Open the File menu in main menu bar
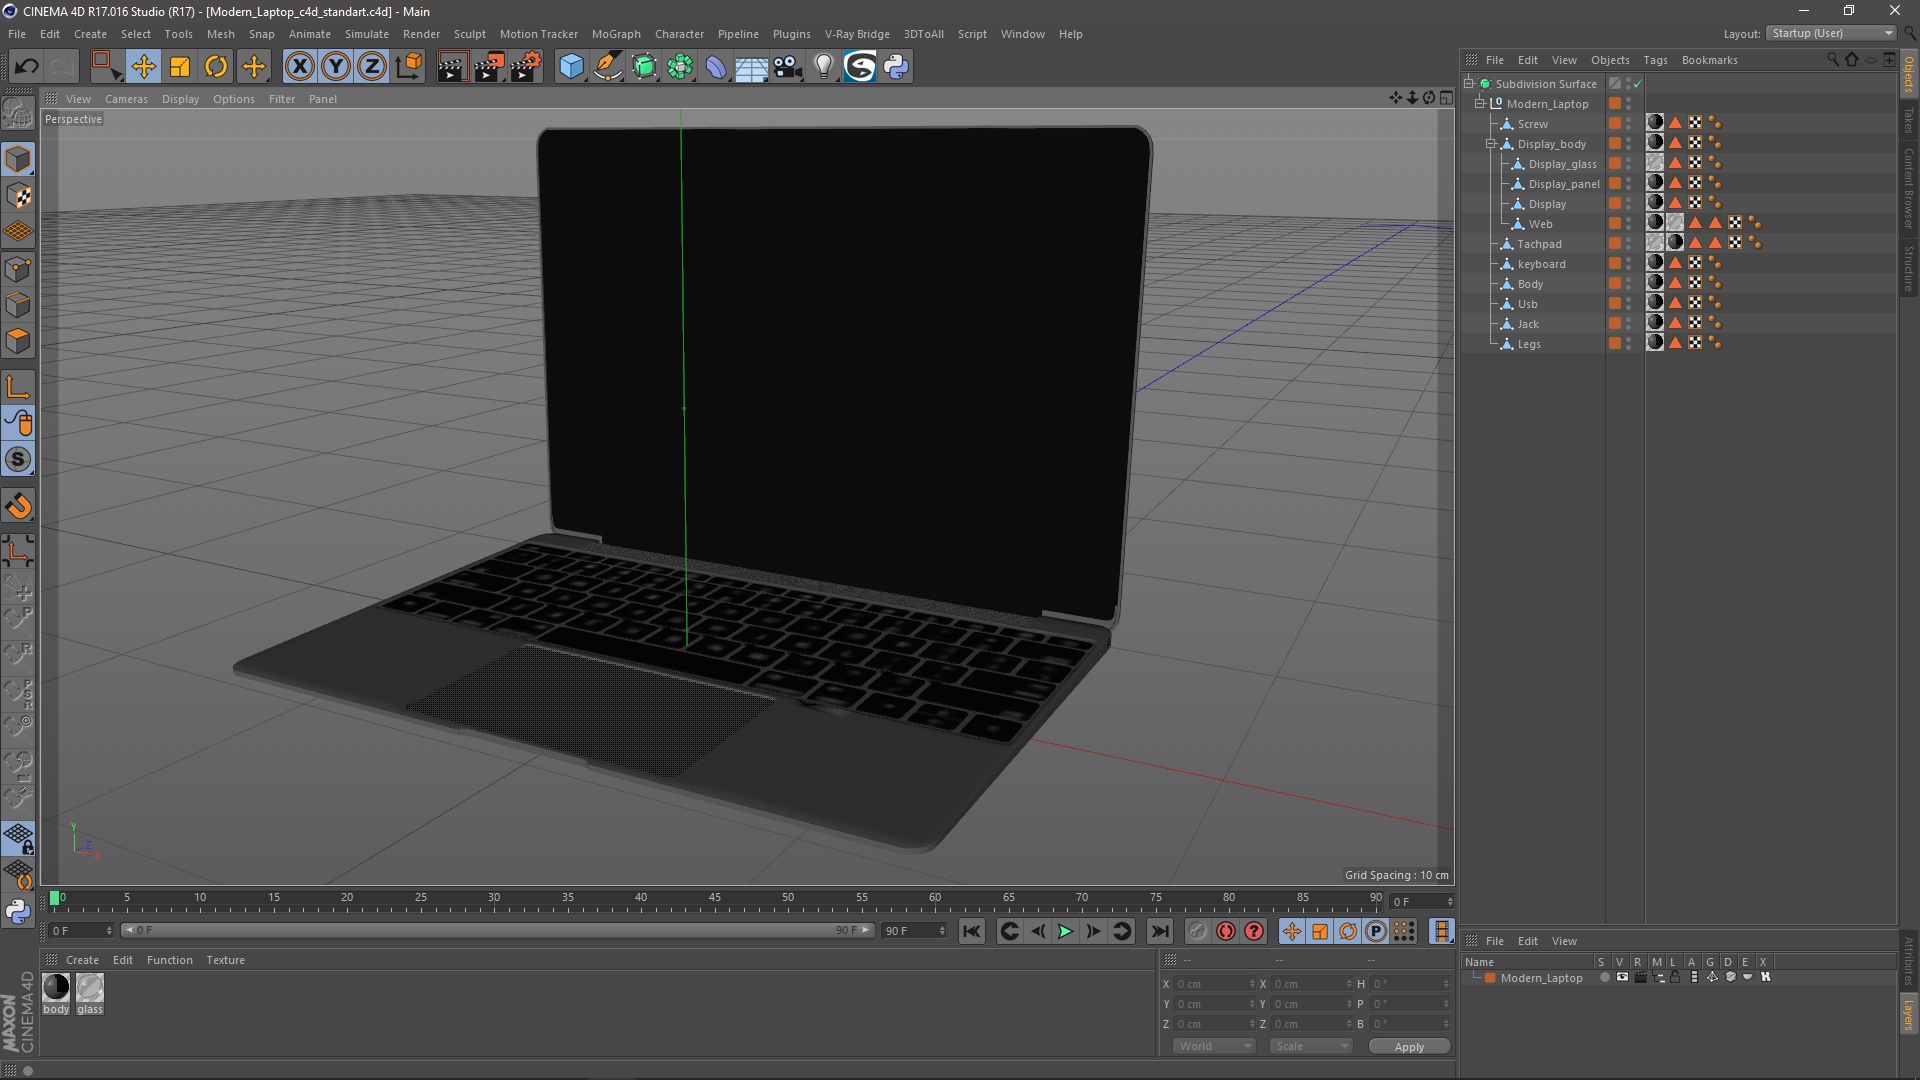This screenshot has width=1920, height=1080. coord(17,34)
